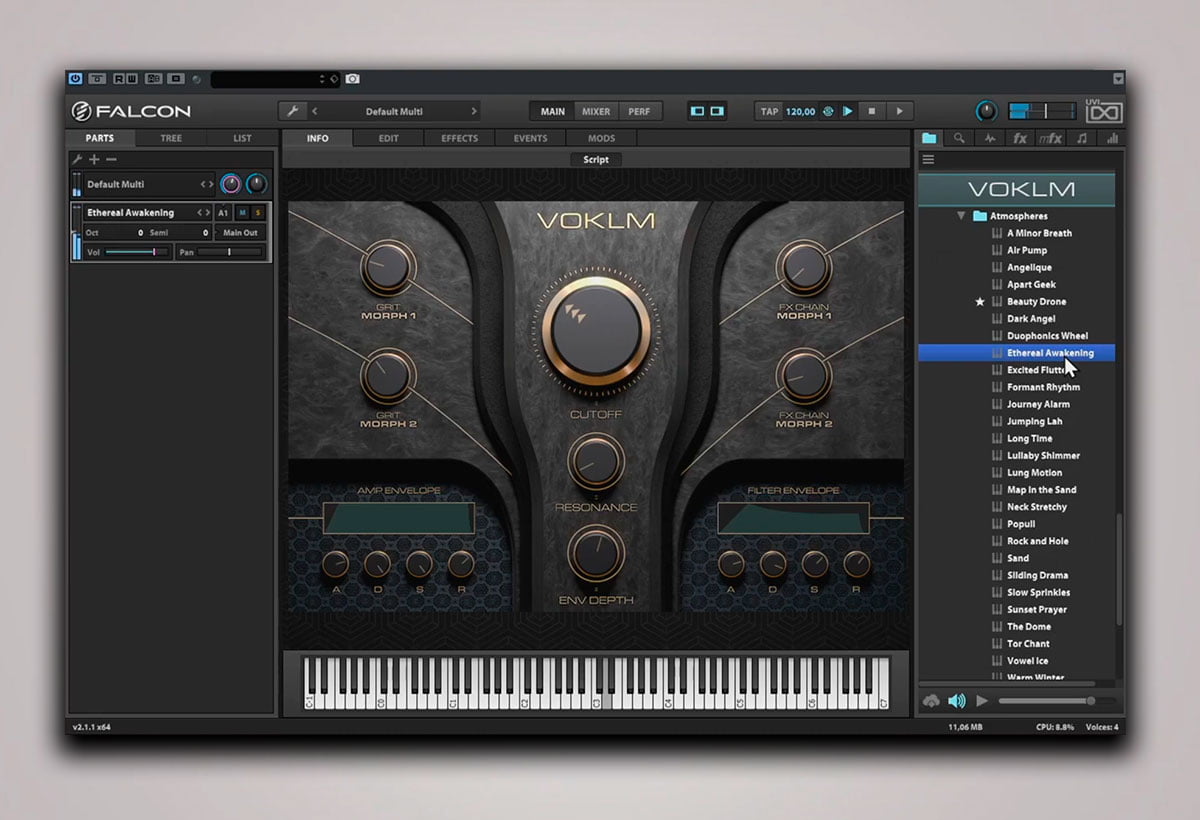Click the grey transport play button
This screenshot has width=1200, height=820.
tap(899, 111)
